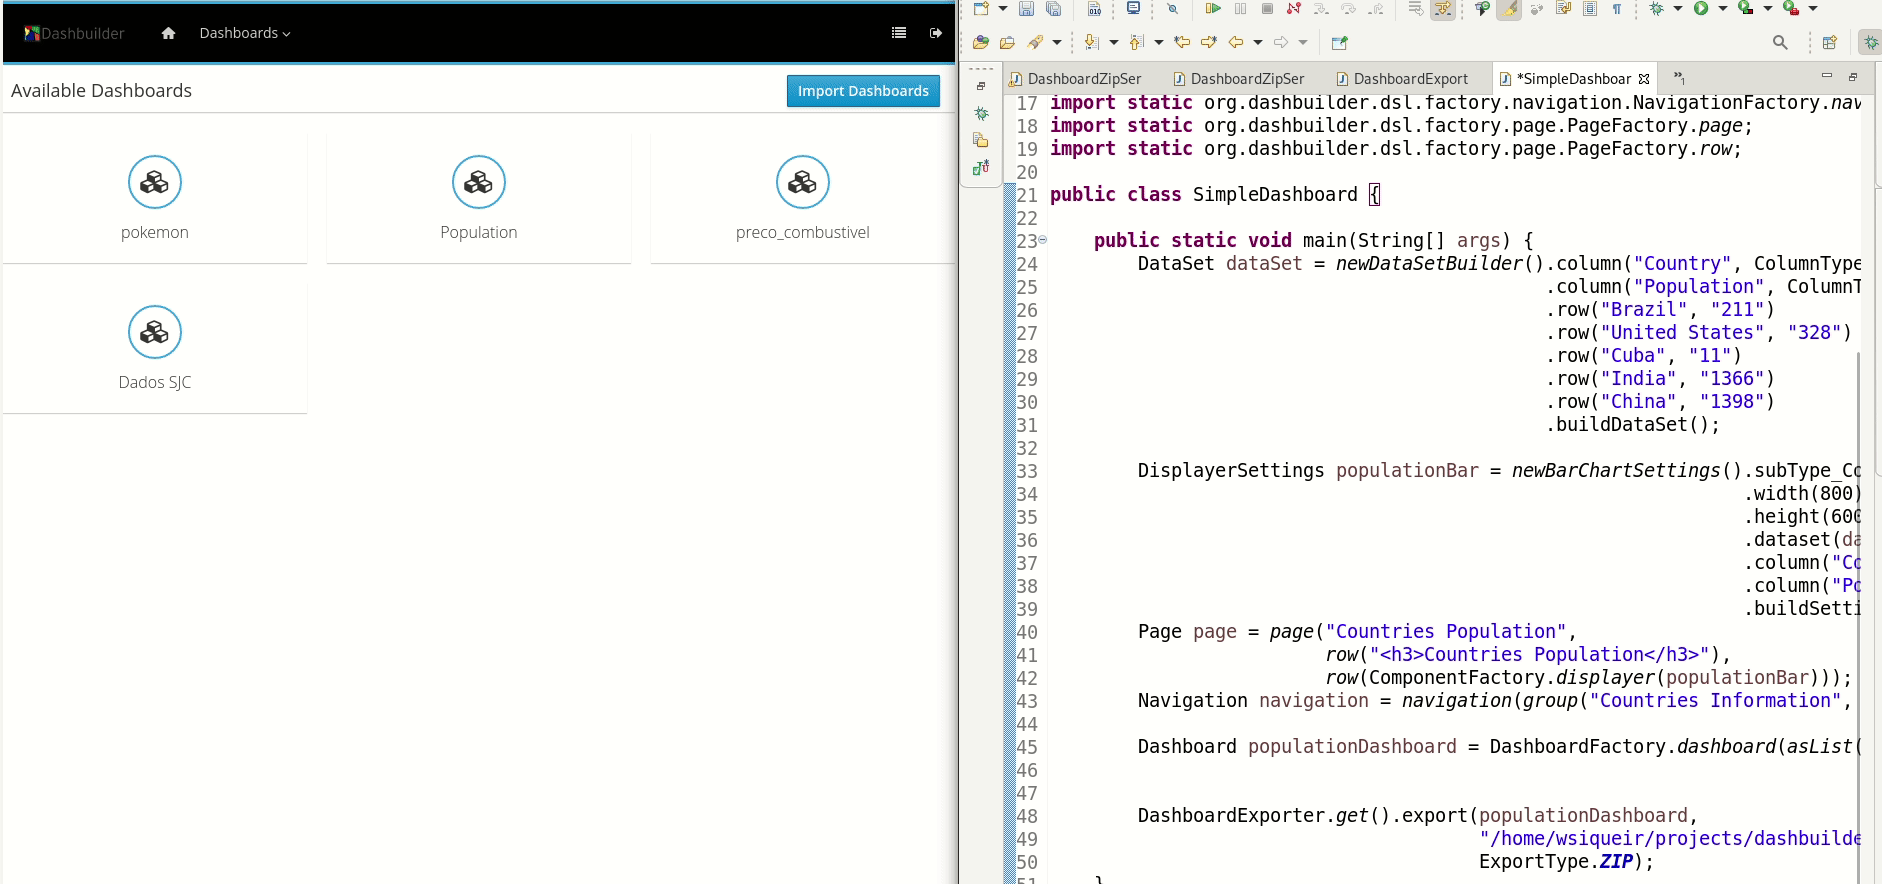Show hidden editor tabs overflow list
1882x884 pixels.
coord(1679,78)
